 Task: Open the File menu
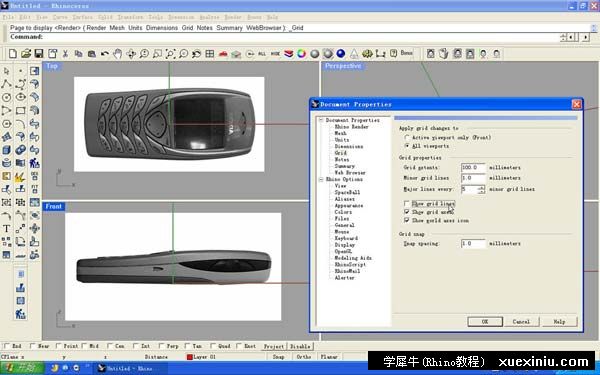point(8,17)
